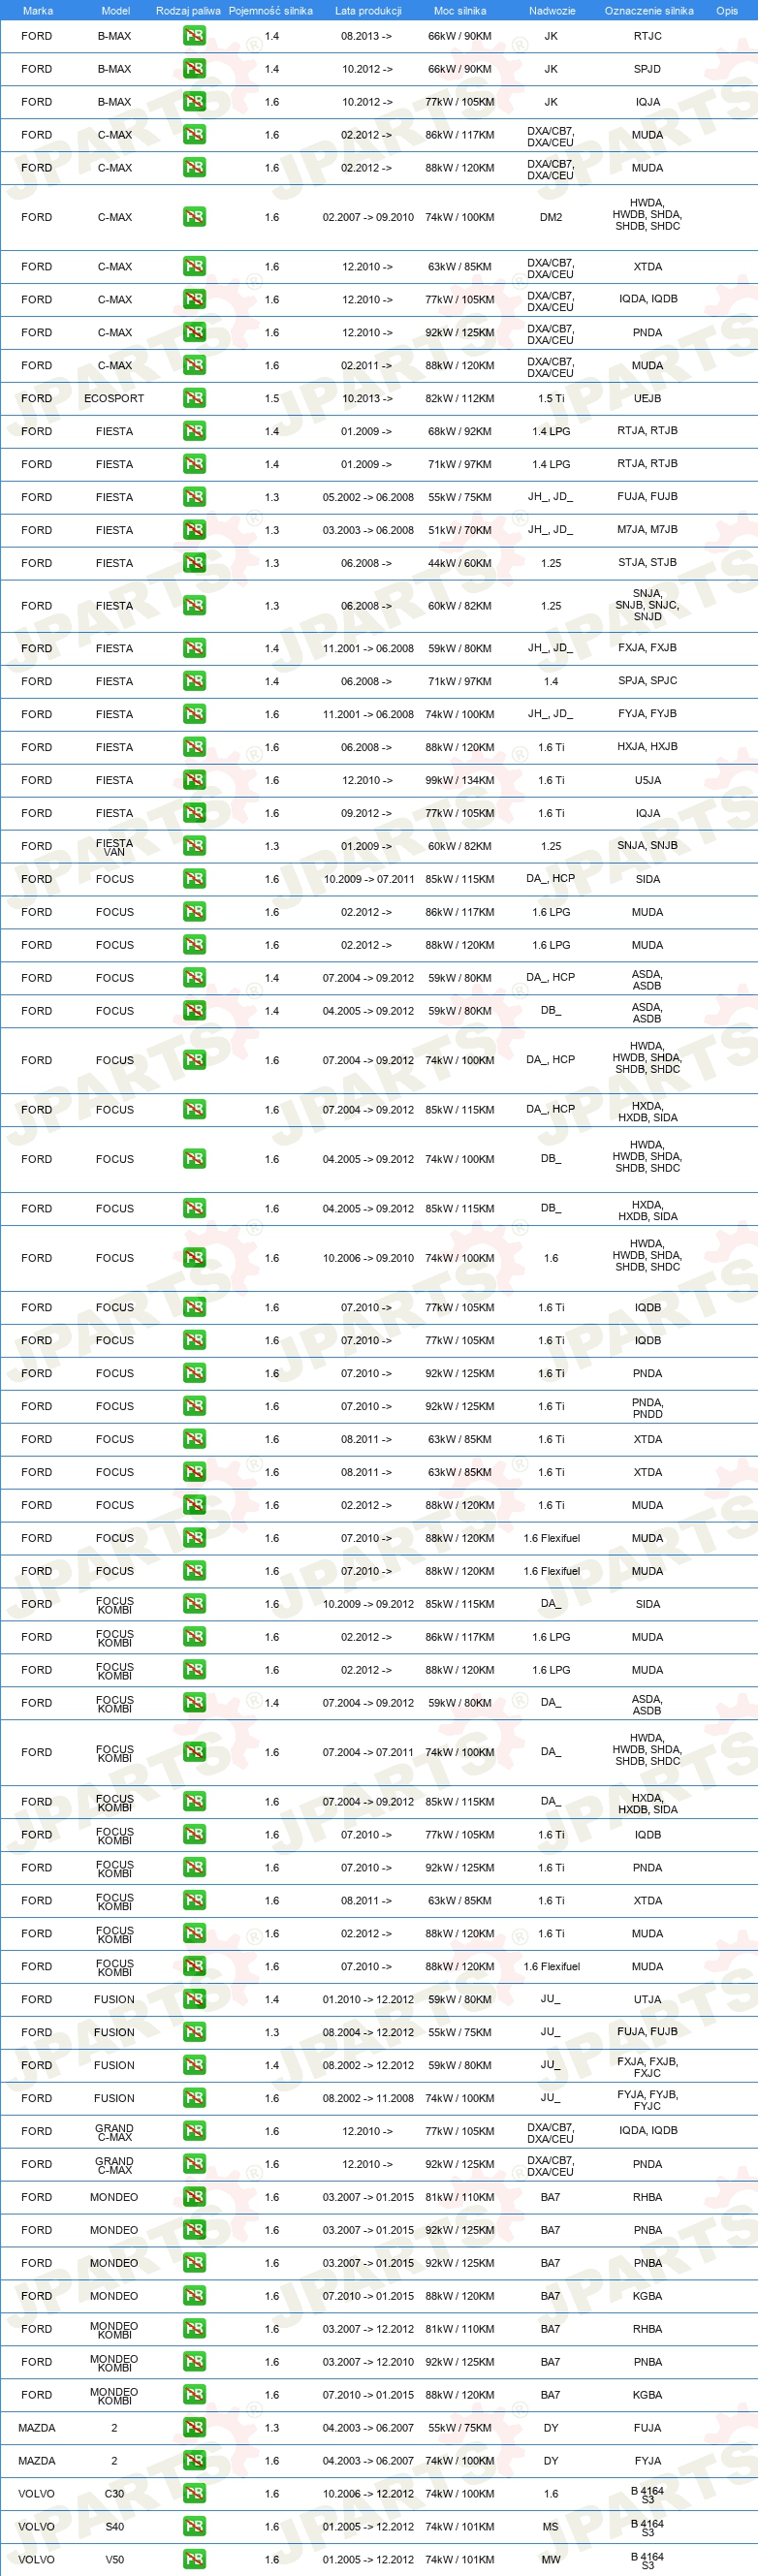The width and height of the screenshot is (758, 2576).
Task: Click fuel icon in FIESTA M7JA row
Action: click(194, 530)
